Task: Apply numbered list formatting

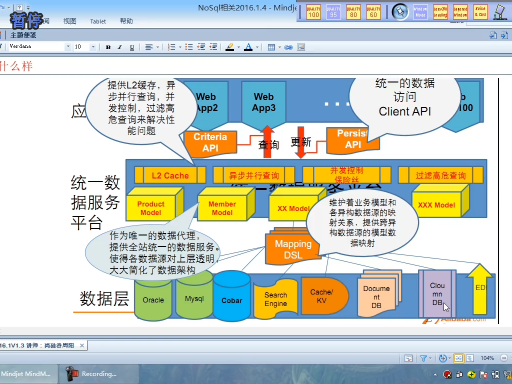Action: 172,47
